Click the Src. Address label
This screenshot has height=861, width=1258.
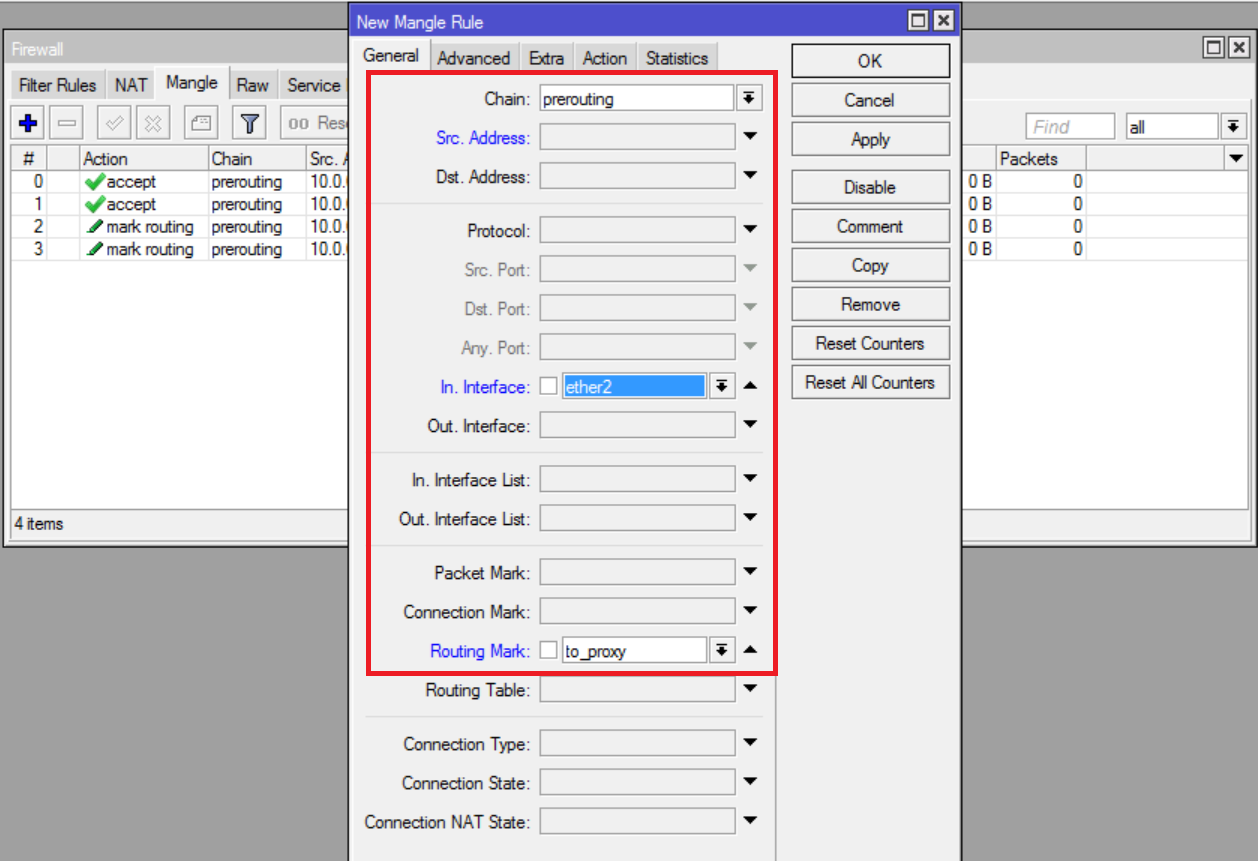[x=483, y=137]
